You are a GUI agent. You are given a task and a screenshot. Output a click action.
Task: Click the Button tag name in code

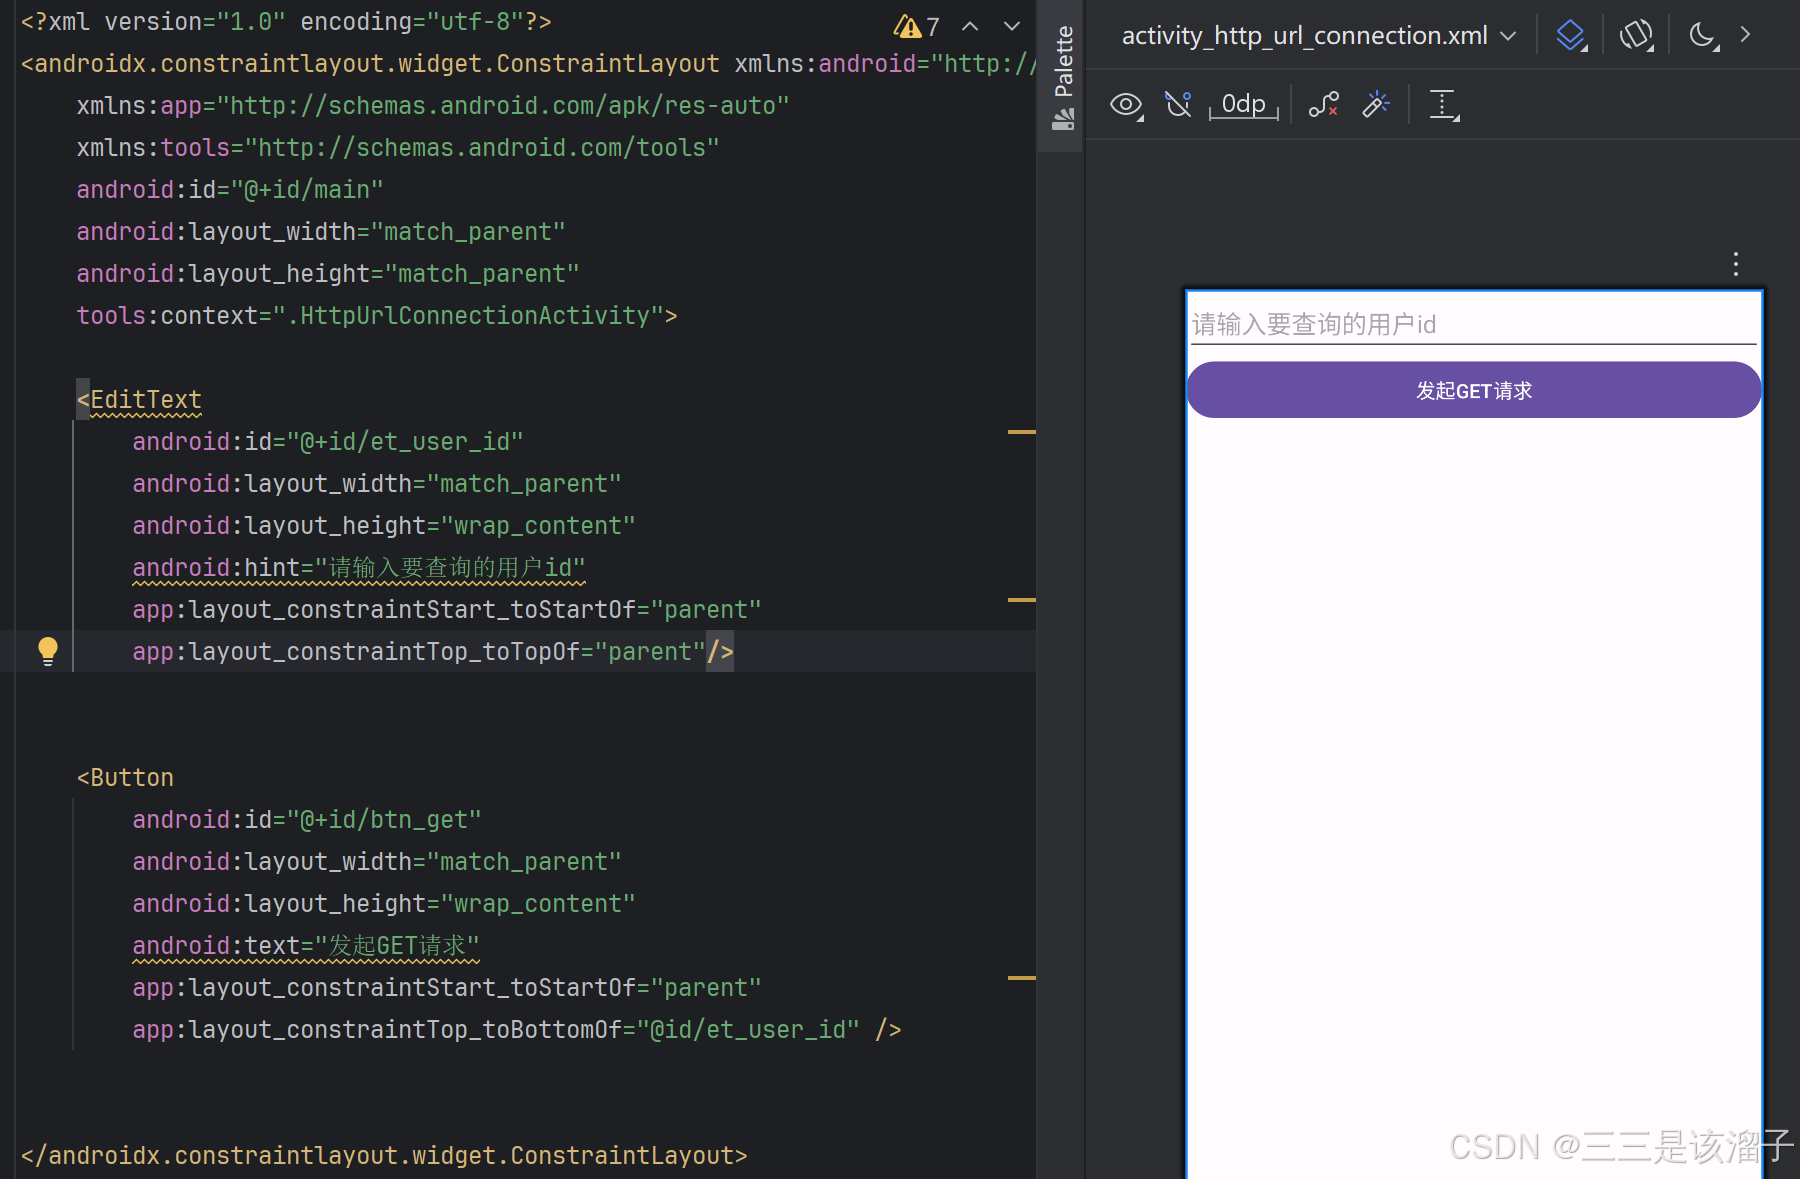(x=132, y=778)
